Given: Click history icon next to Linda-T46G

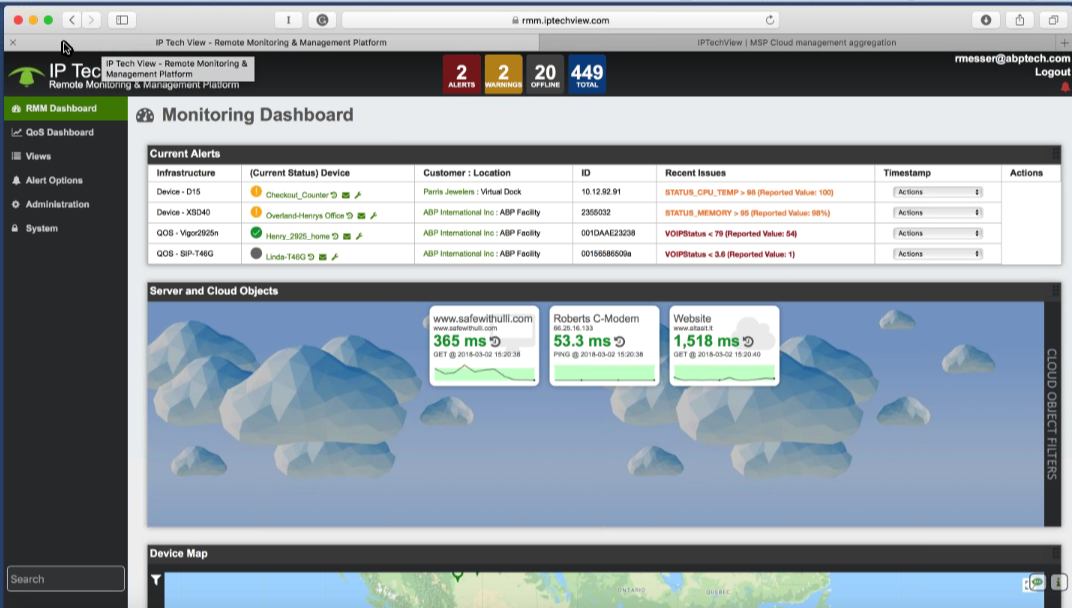Looking at the screenshot, I should pos(311,257).
